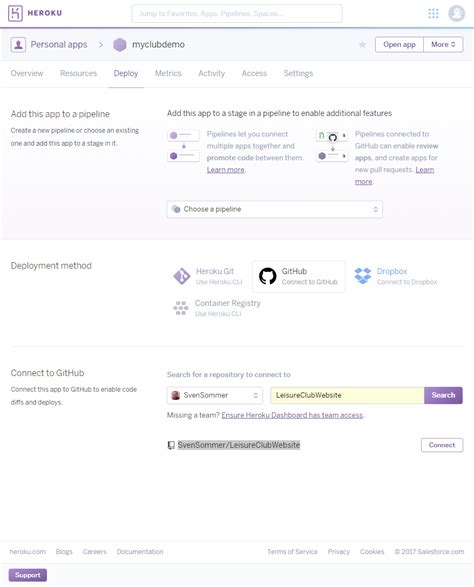Expand the Choose a pipeline dropdown
Viewport: 474px width, 587px height.
click(274, 209)
